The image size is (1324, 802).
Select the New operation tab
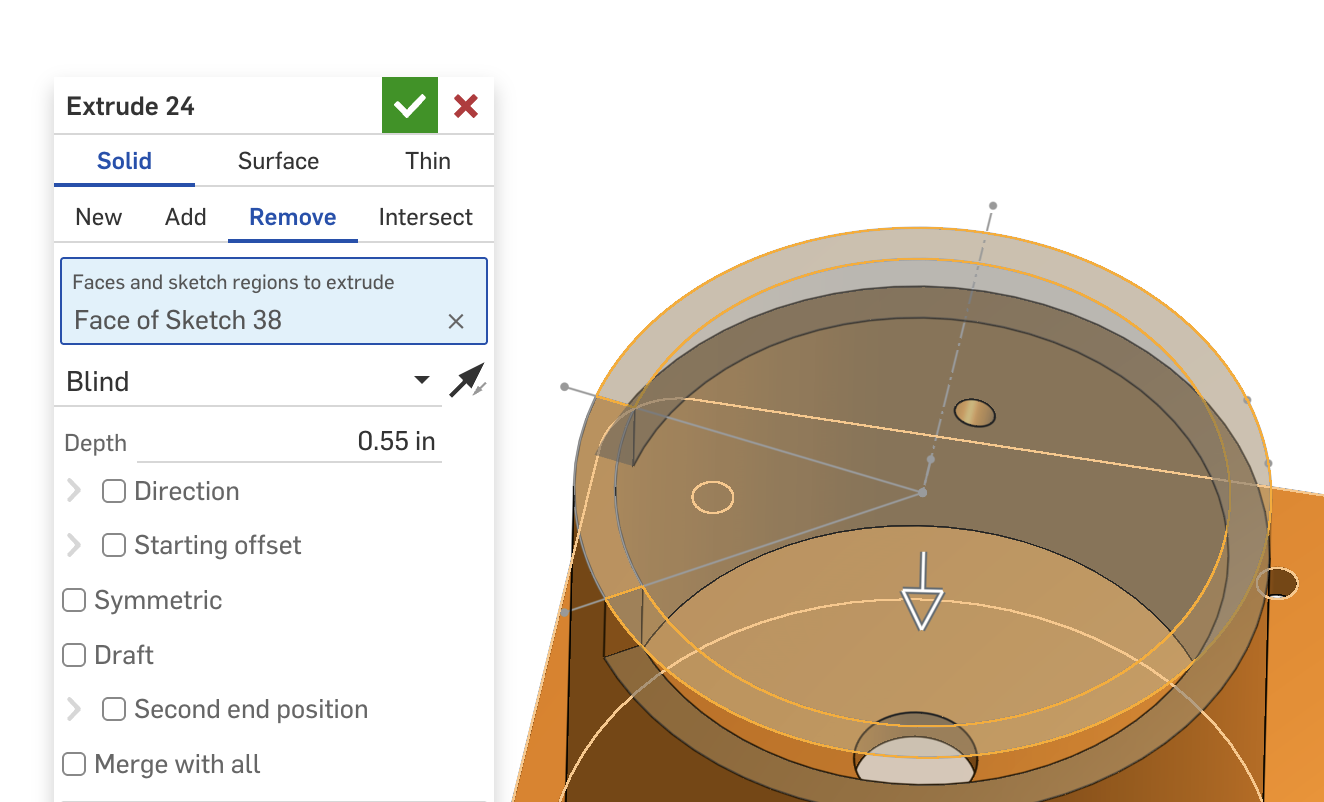pyautogui.click(x=99, y=217)
